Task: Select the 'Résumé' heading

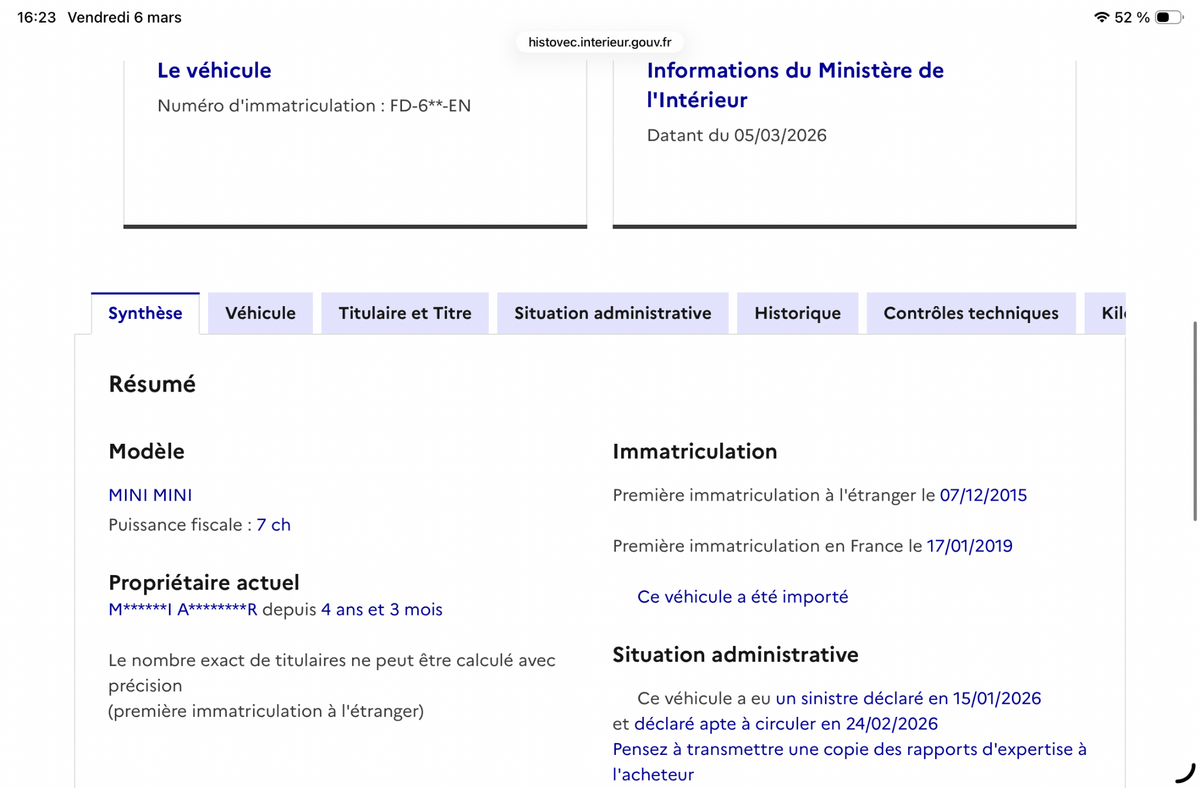Action: tap(152, 384)
